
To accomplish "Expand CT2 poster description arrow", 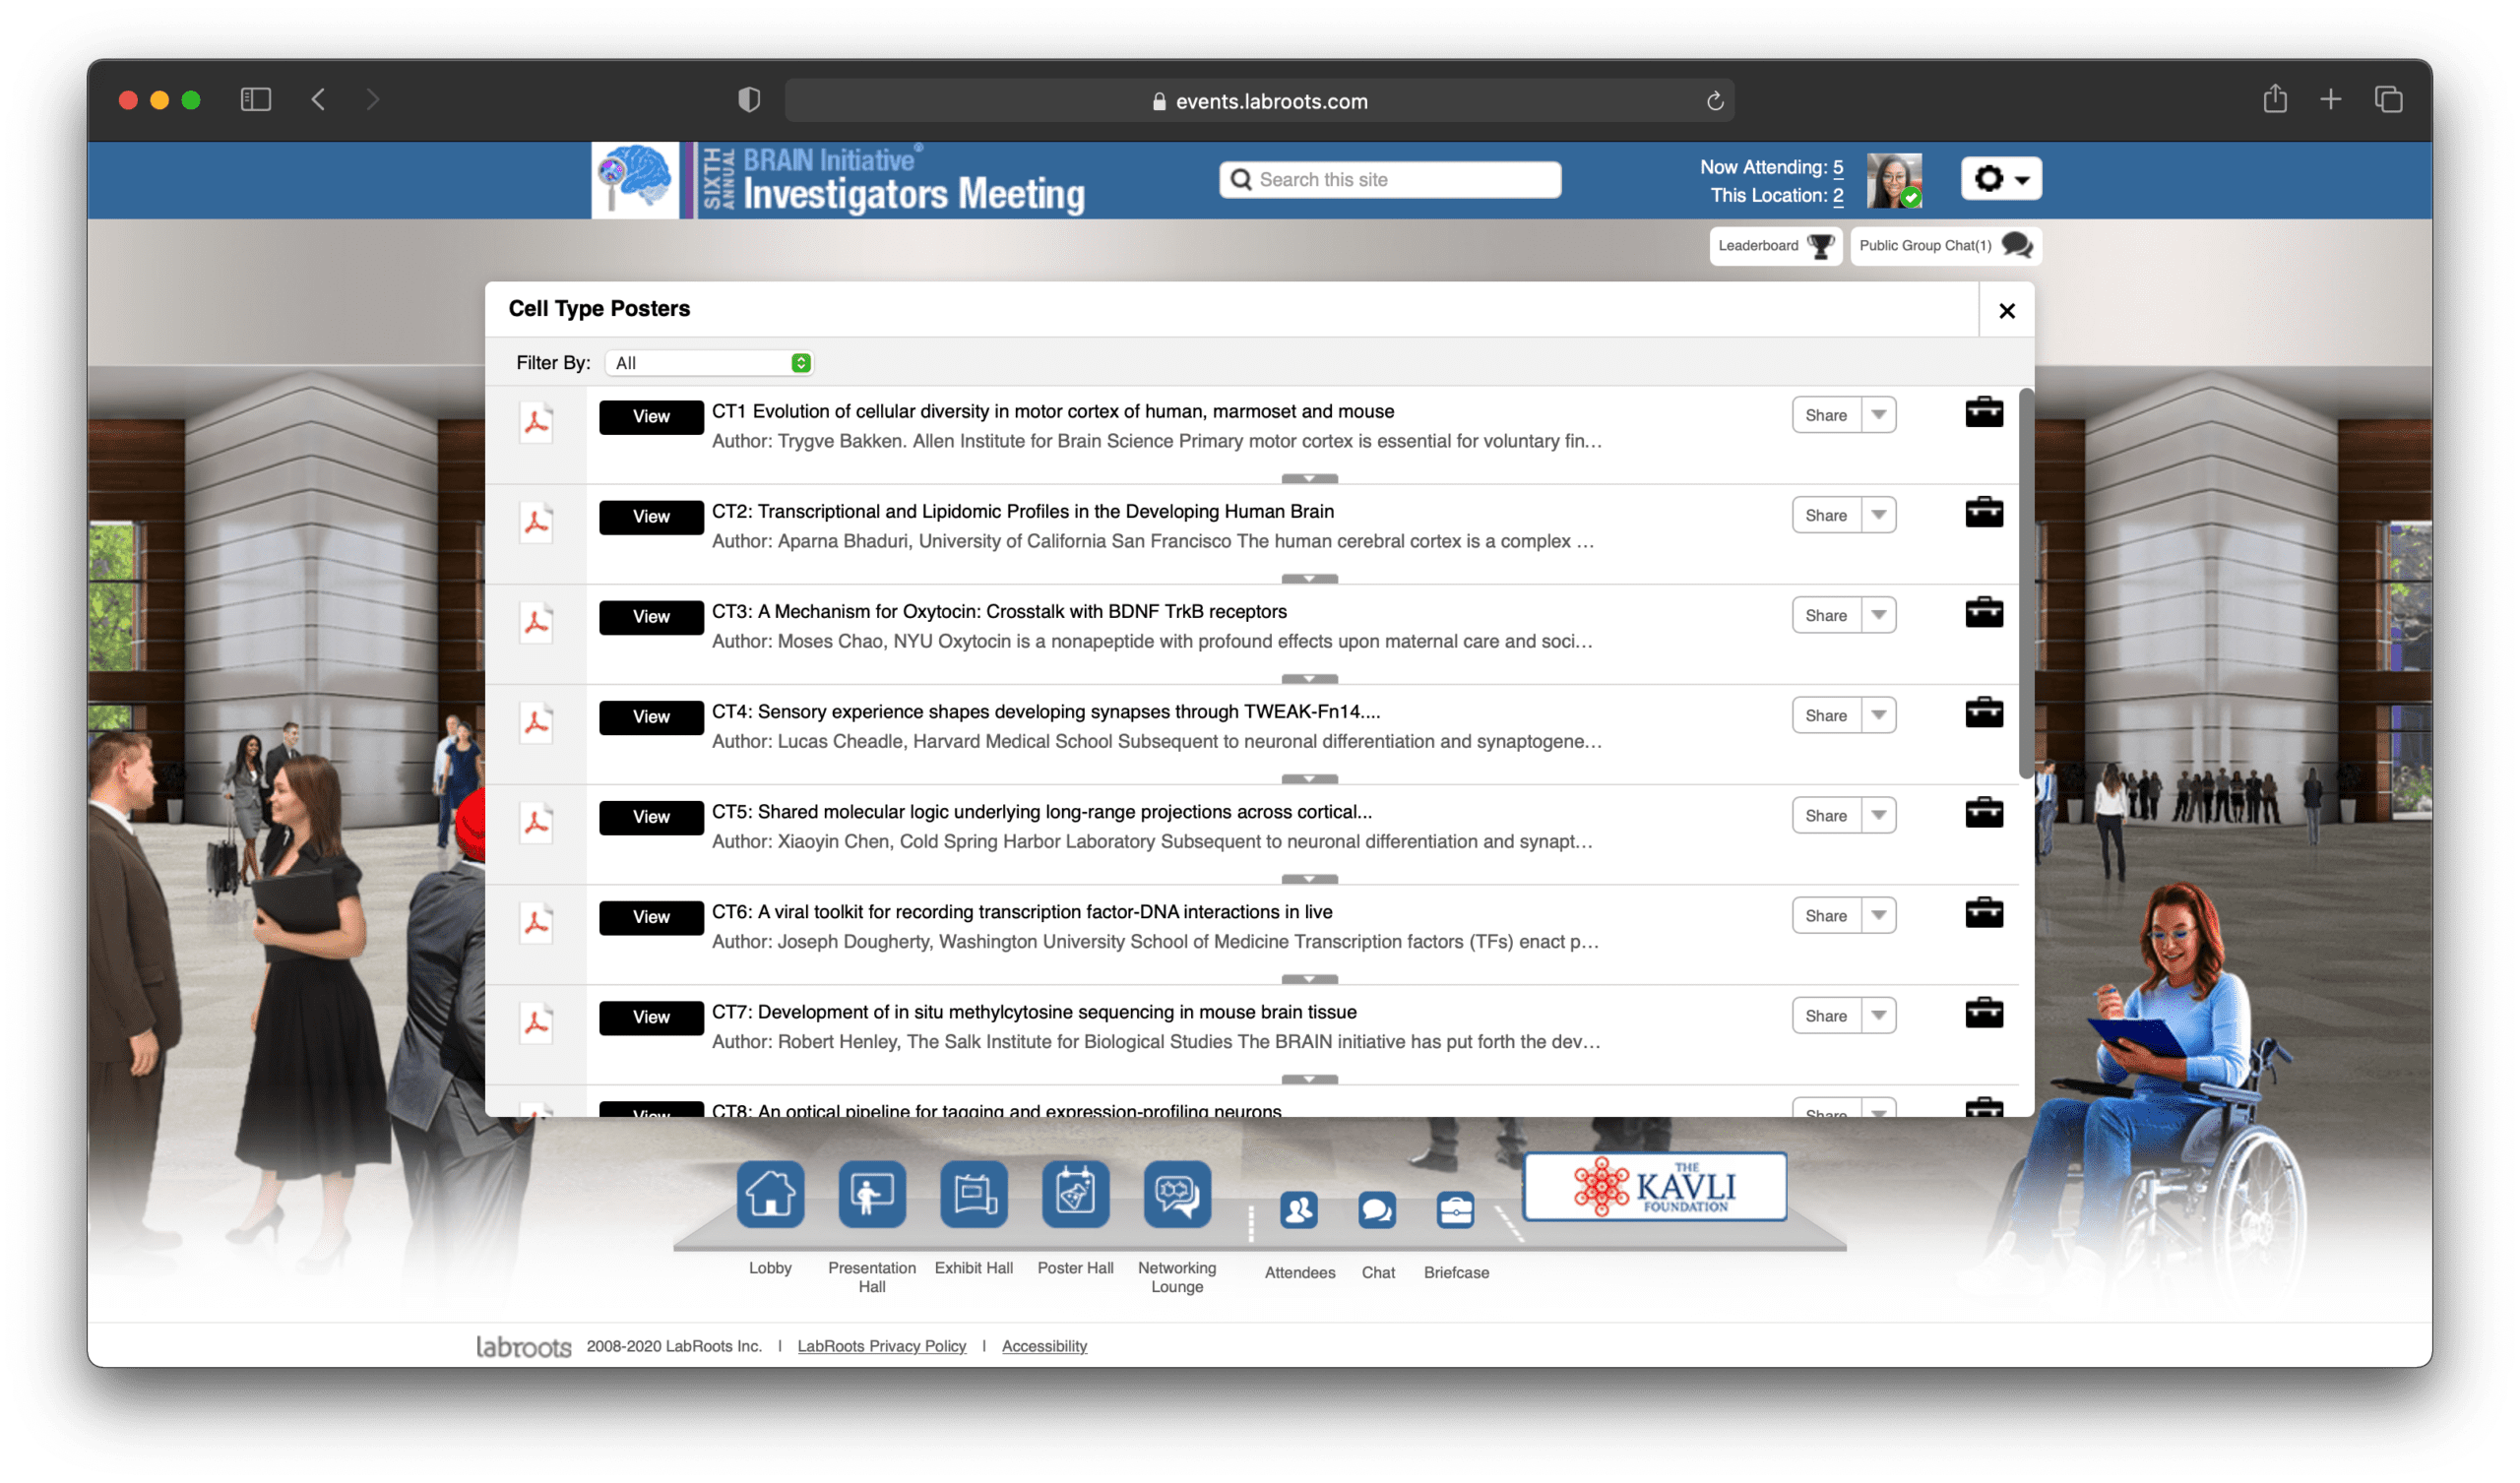I will point(1309,579).
